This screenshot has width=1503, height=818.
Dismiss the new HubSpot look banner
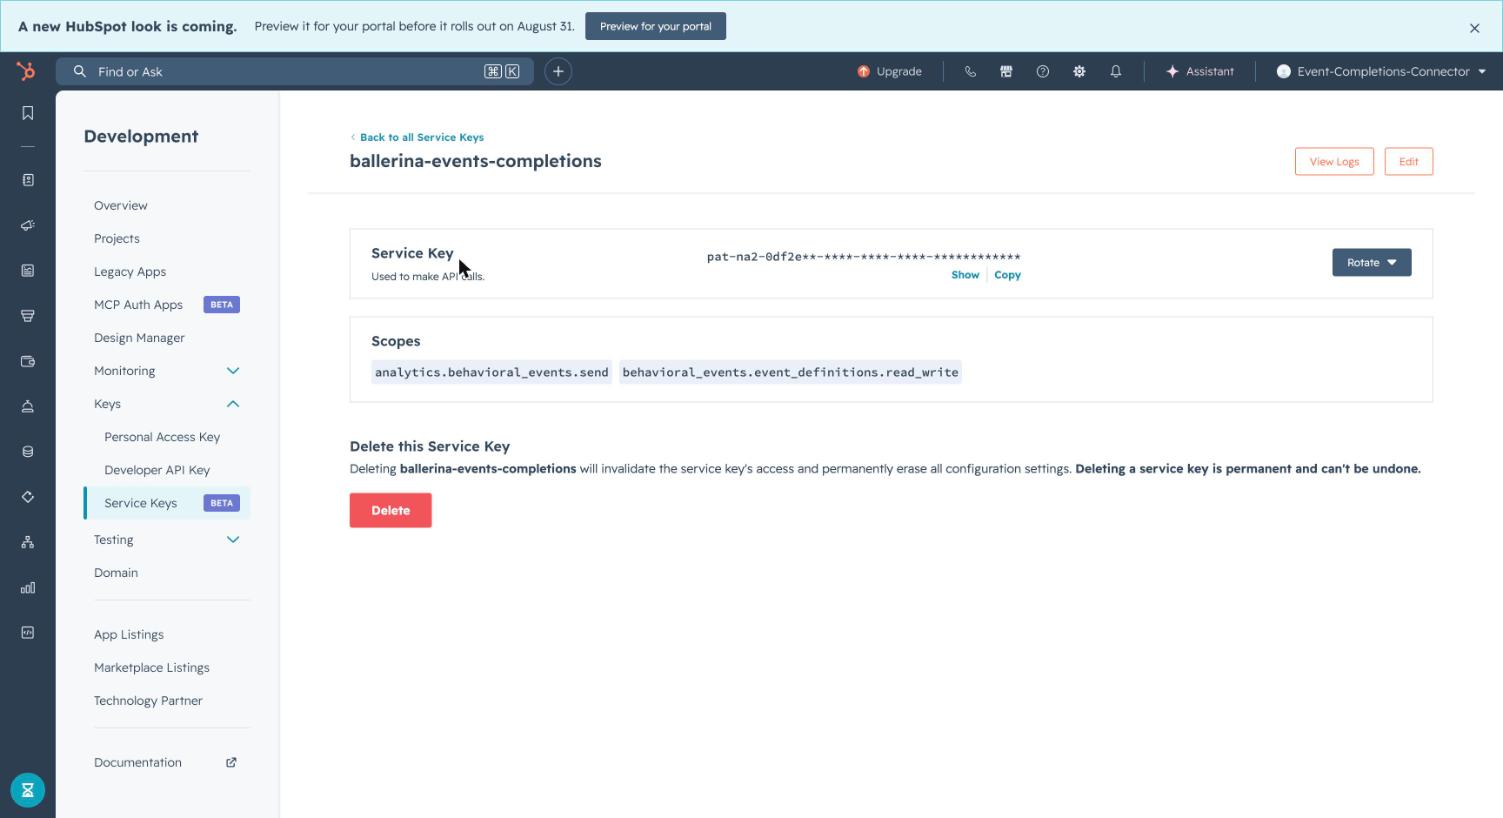pyautogui.click(x=1474, y=28)
